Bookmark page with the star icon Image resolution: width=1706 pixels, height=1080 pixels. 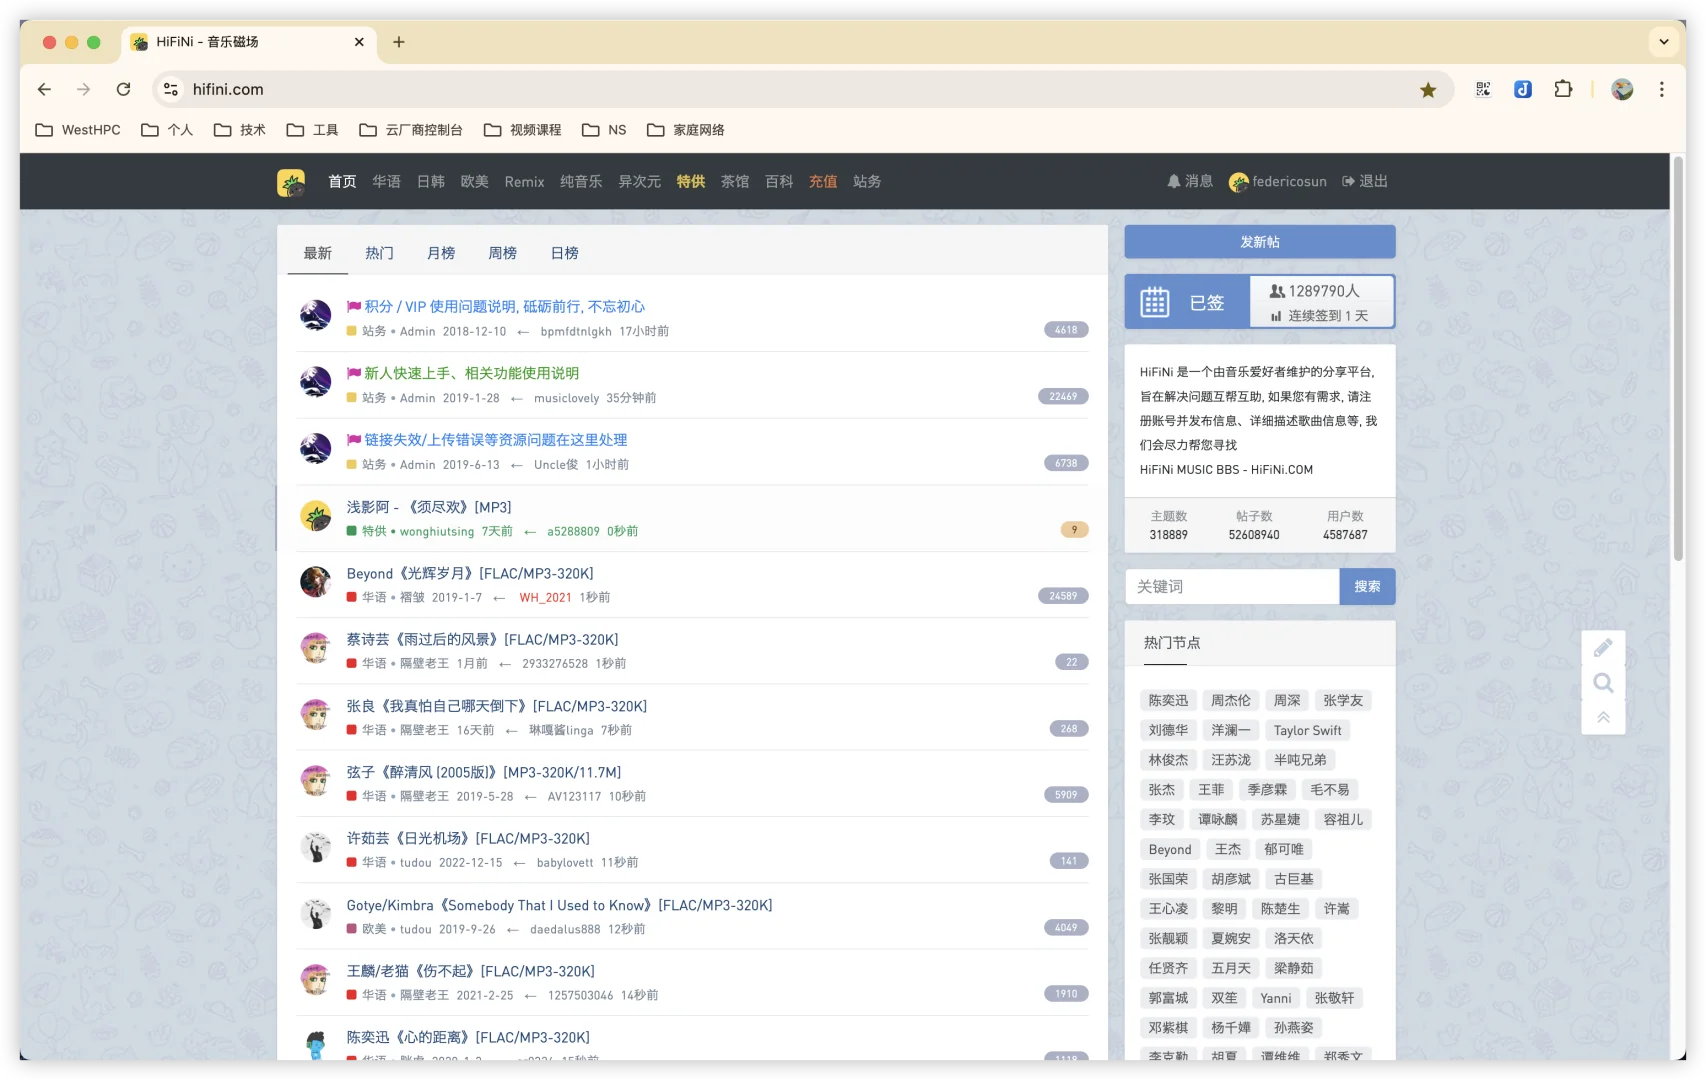coord(1428,90)
